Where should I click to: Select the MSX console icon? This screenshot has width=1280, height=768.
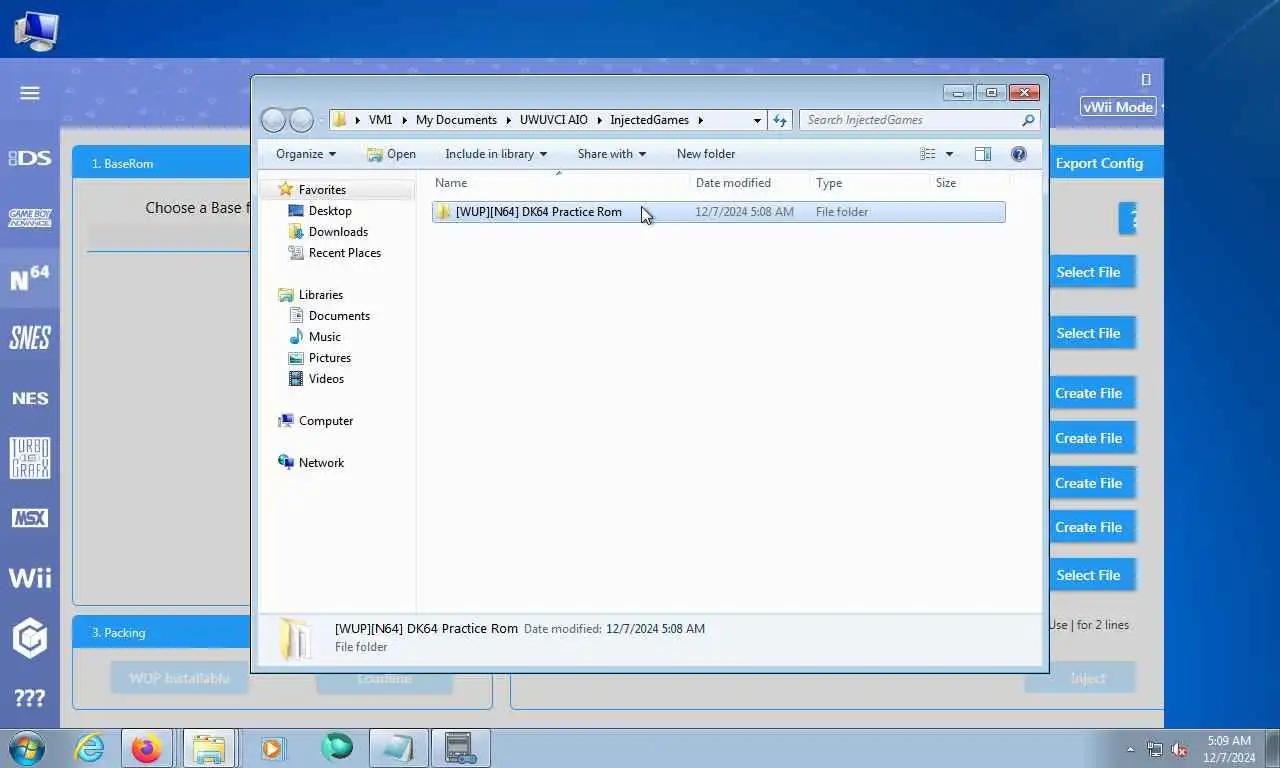point(30,518)
